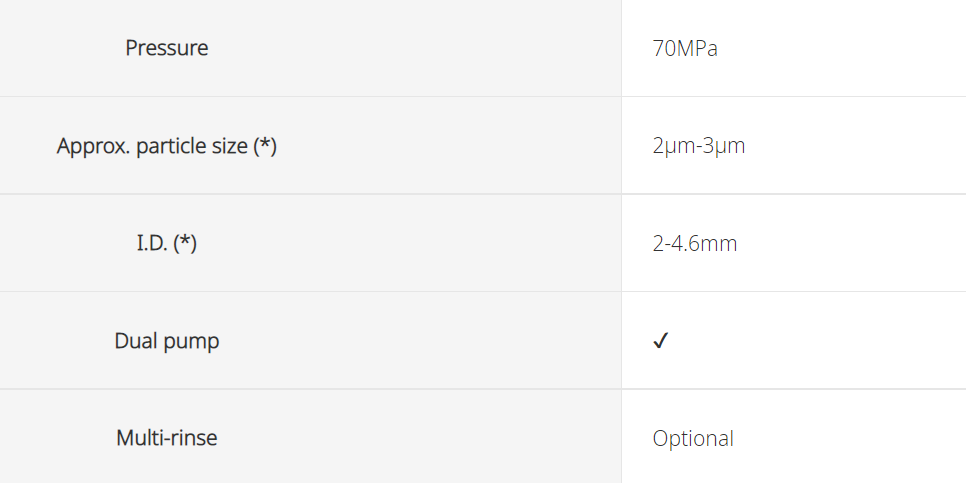
Task: Click the asterisk after particle size
Action: point(265,143)
